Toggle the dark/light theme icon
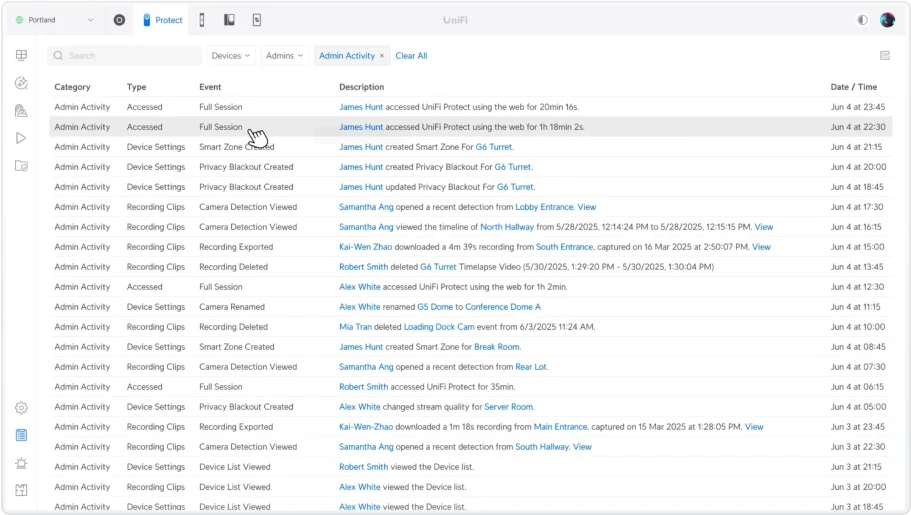 (x=862, y=20)
